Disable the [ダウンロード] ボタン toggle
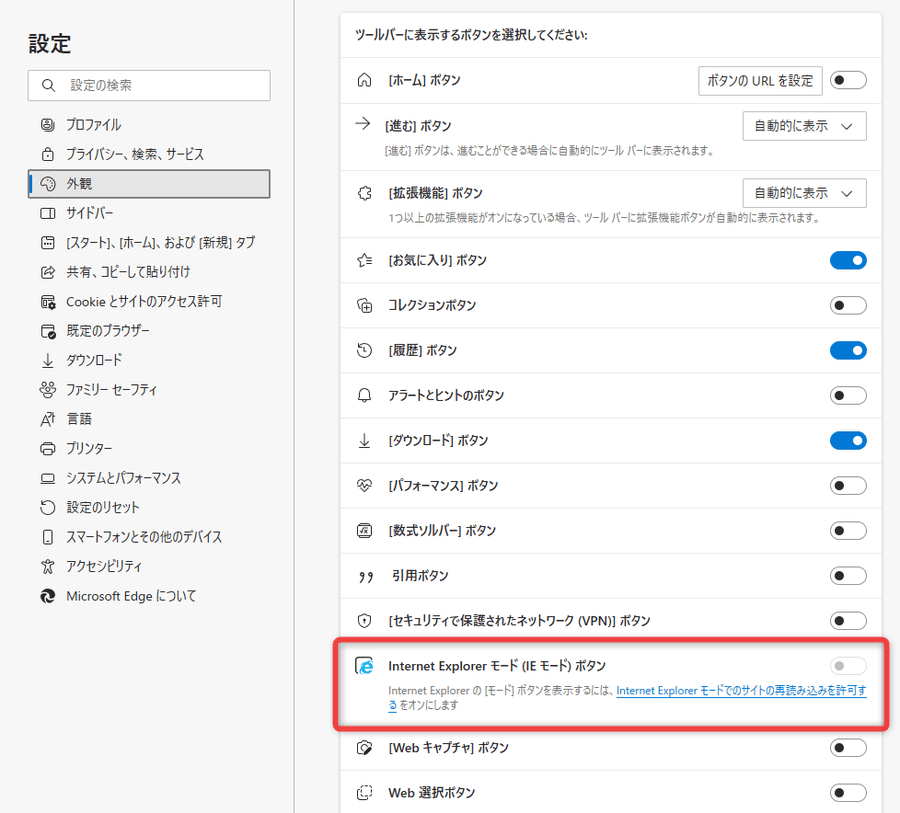 (848, 440)
